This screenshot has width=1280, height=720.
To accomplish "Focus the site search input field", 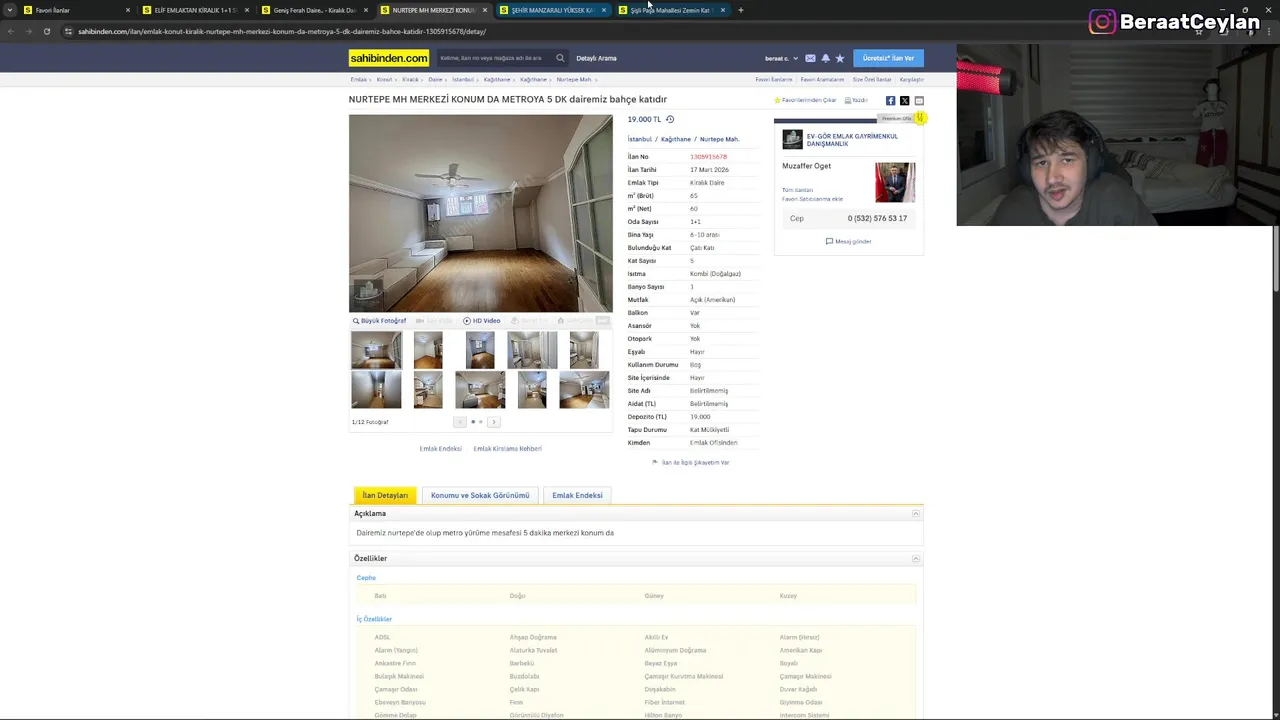I will (x=495, y=58).
